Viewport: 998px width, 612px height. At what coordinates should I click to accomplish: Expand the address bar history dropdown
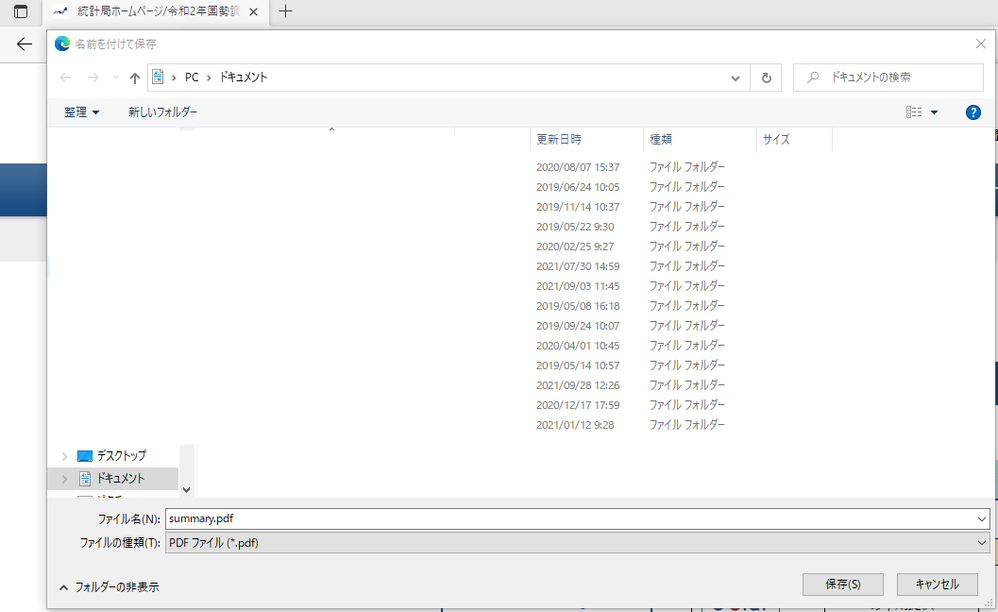735,78
